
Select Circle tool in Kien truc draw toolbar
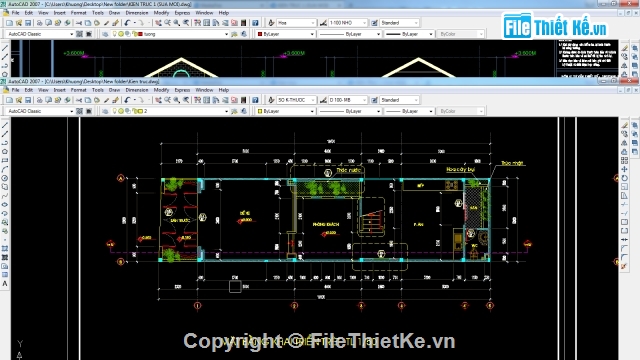[5, 178]
